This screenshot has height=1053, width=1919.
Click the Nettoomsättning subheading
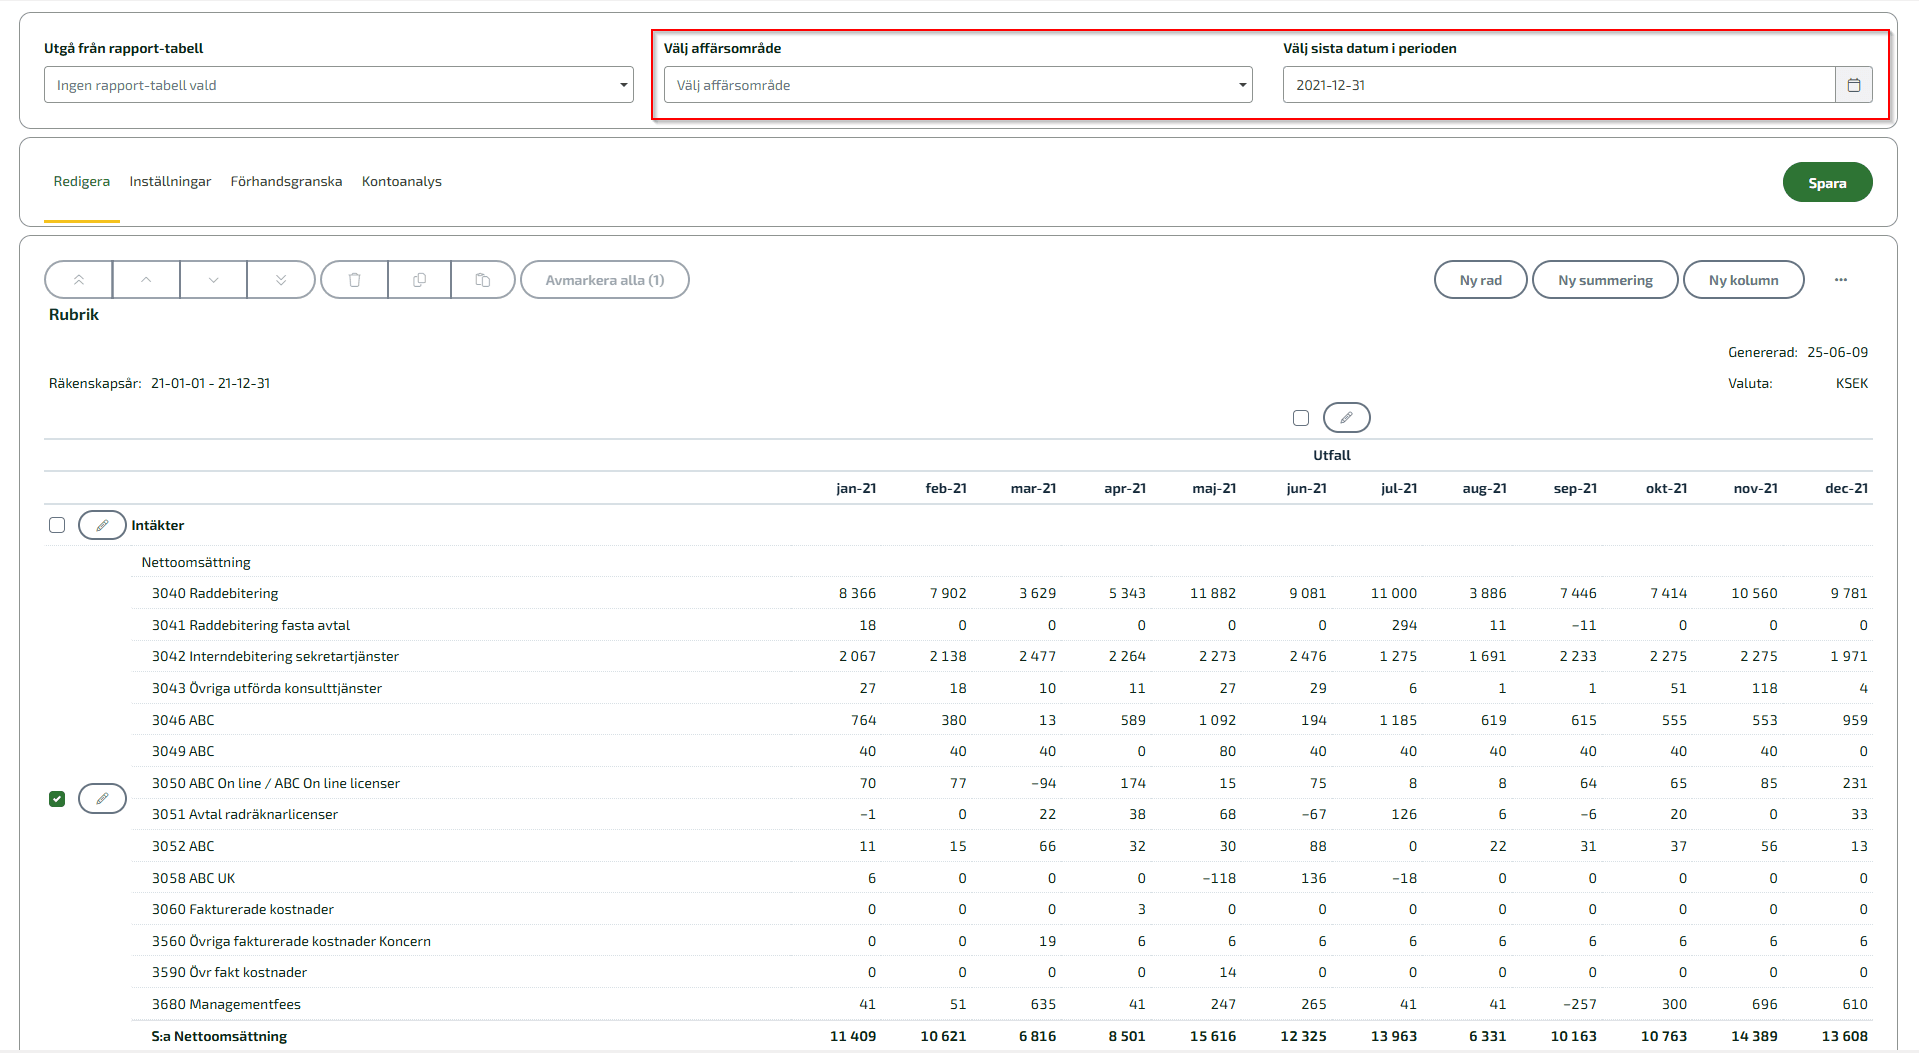pos(196,562)
